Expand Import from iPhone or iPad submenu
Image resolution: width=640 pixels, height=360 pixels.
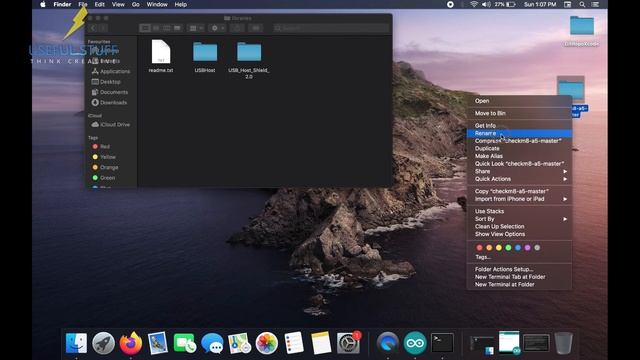click(x=519, y=199)
